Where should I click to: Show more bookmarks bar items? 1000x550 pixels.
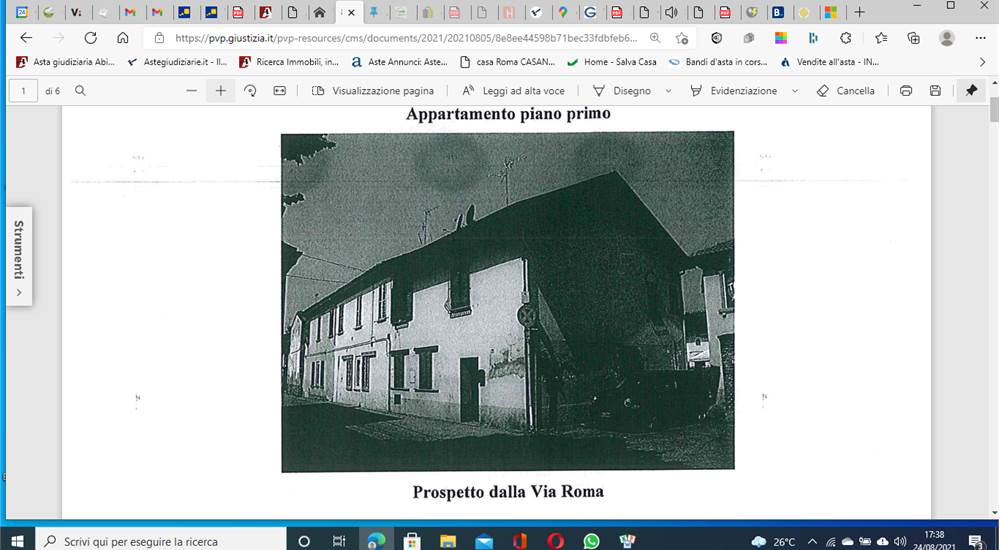coord(982,62)
